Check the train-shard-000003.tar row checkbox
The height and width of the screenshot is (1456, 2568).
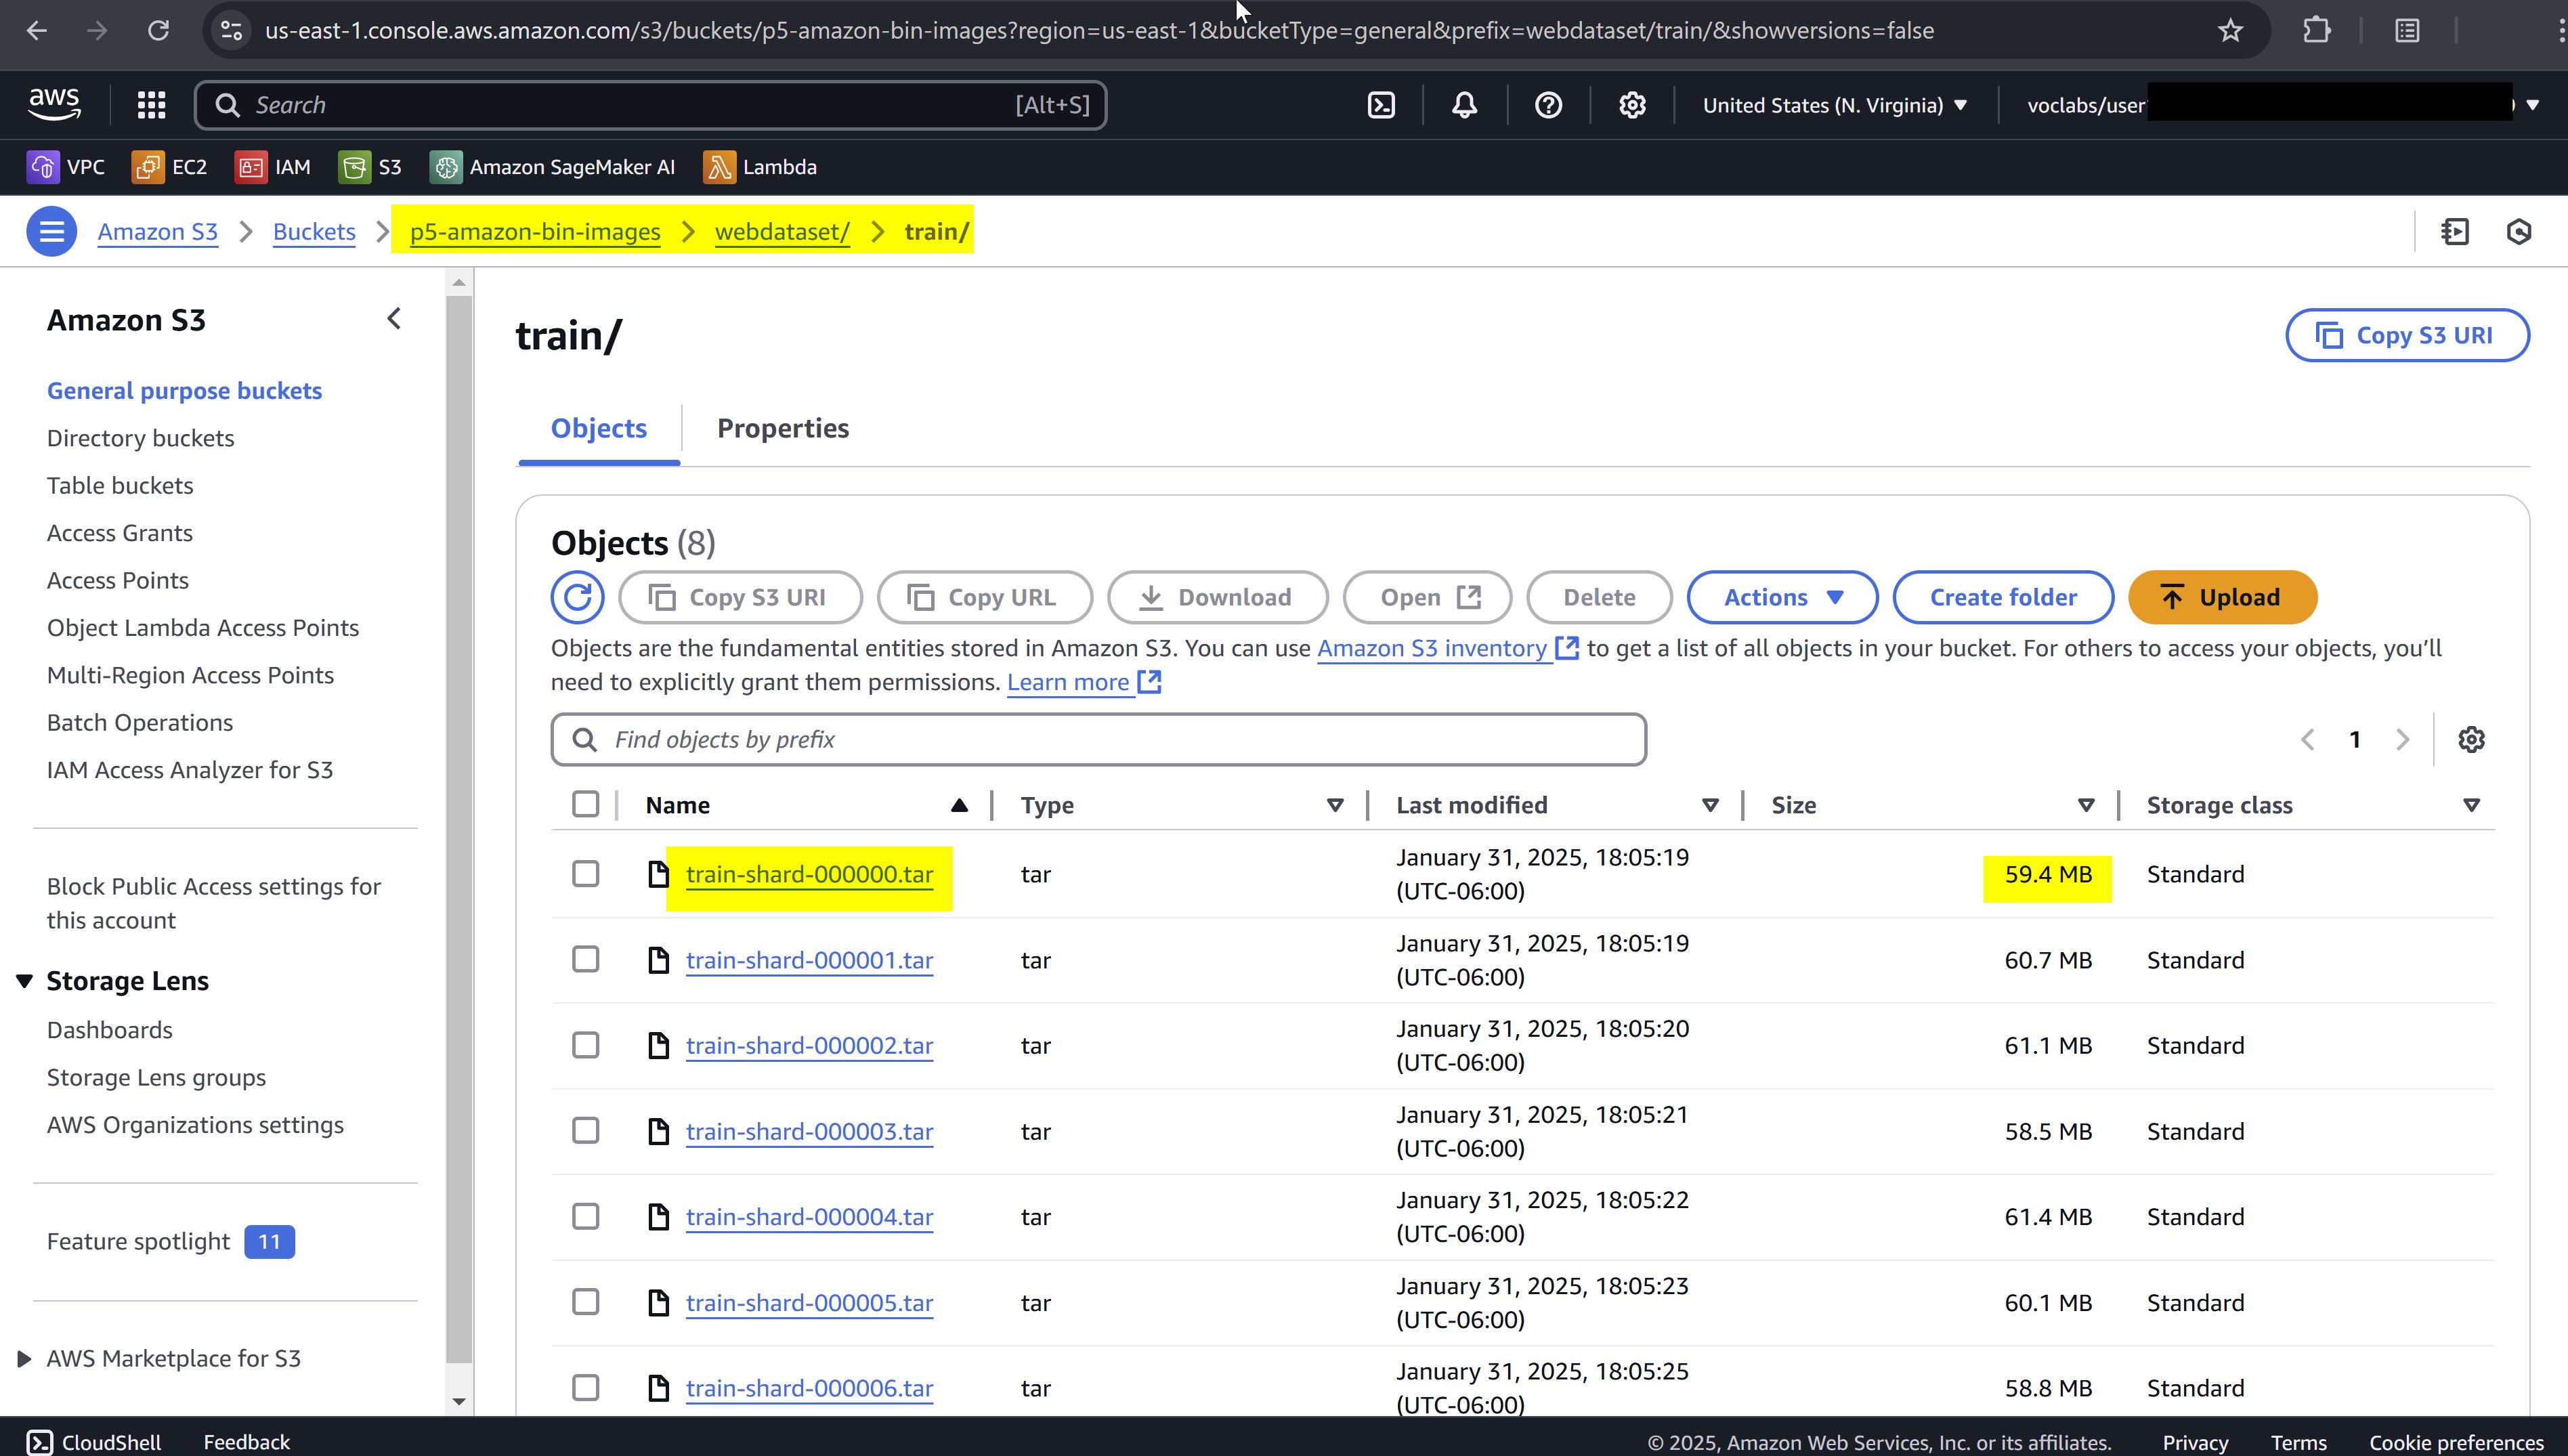point(586,1131)
